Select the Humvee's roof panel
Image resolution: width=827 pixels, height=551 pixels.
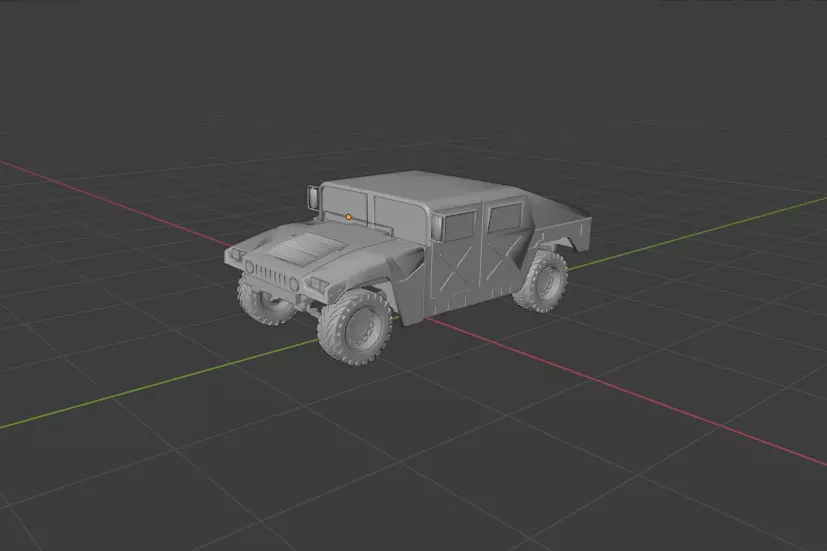click(x=421, y=187)
